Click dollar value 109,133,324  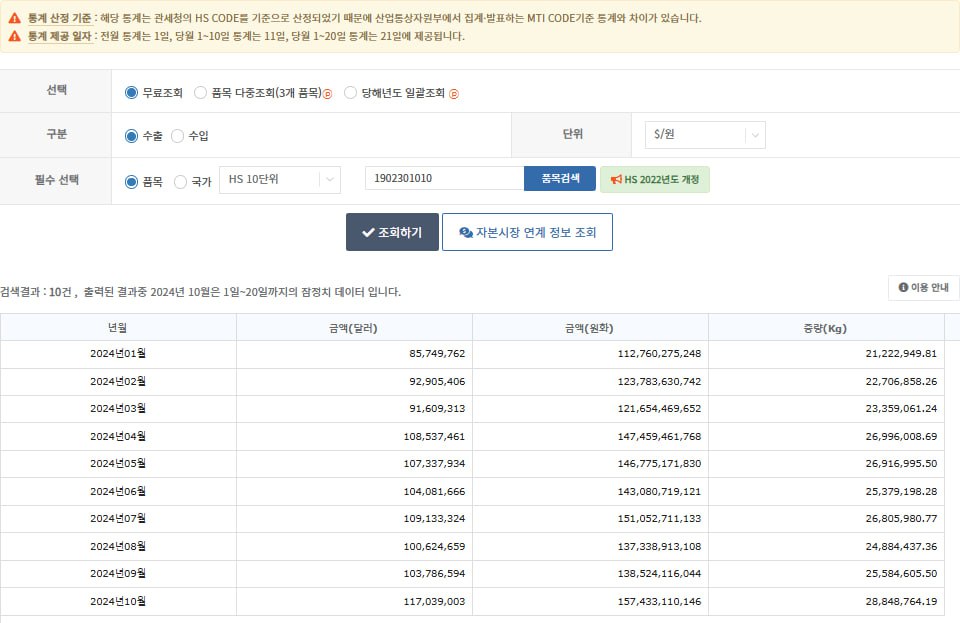pos(434,518)
